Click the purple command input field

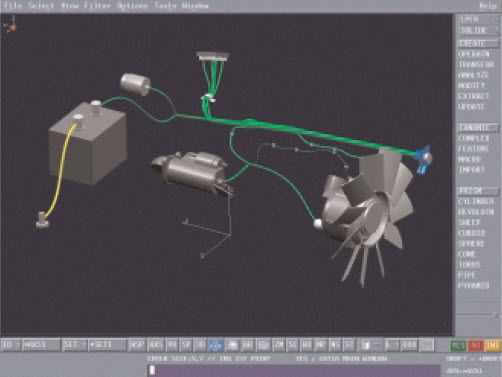click(294, 370)
